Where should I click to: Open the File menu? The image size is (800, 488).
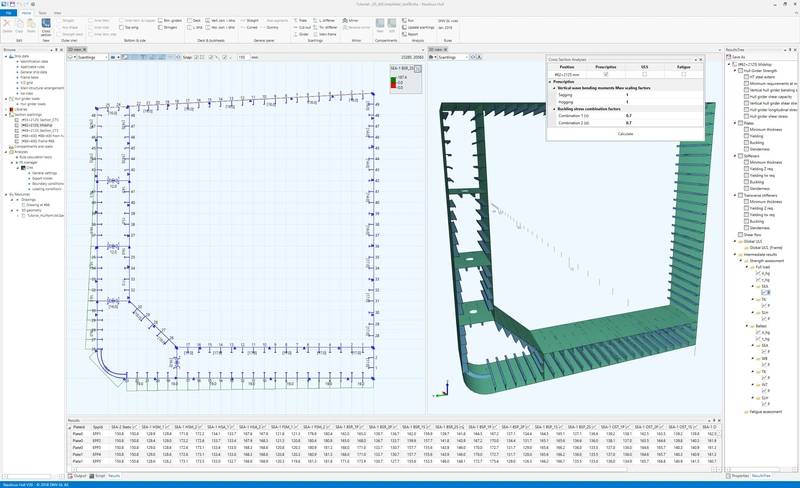[x=8, y=12]
